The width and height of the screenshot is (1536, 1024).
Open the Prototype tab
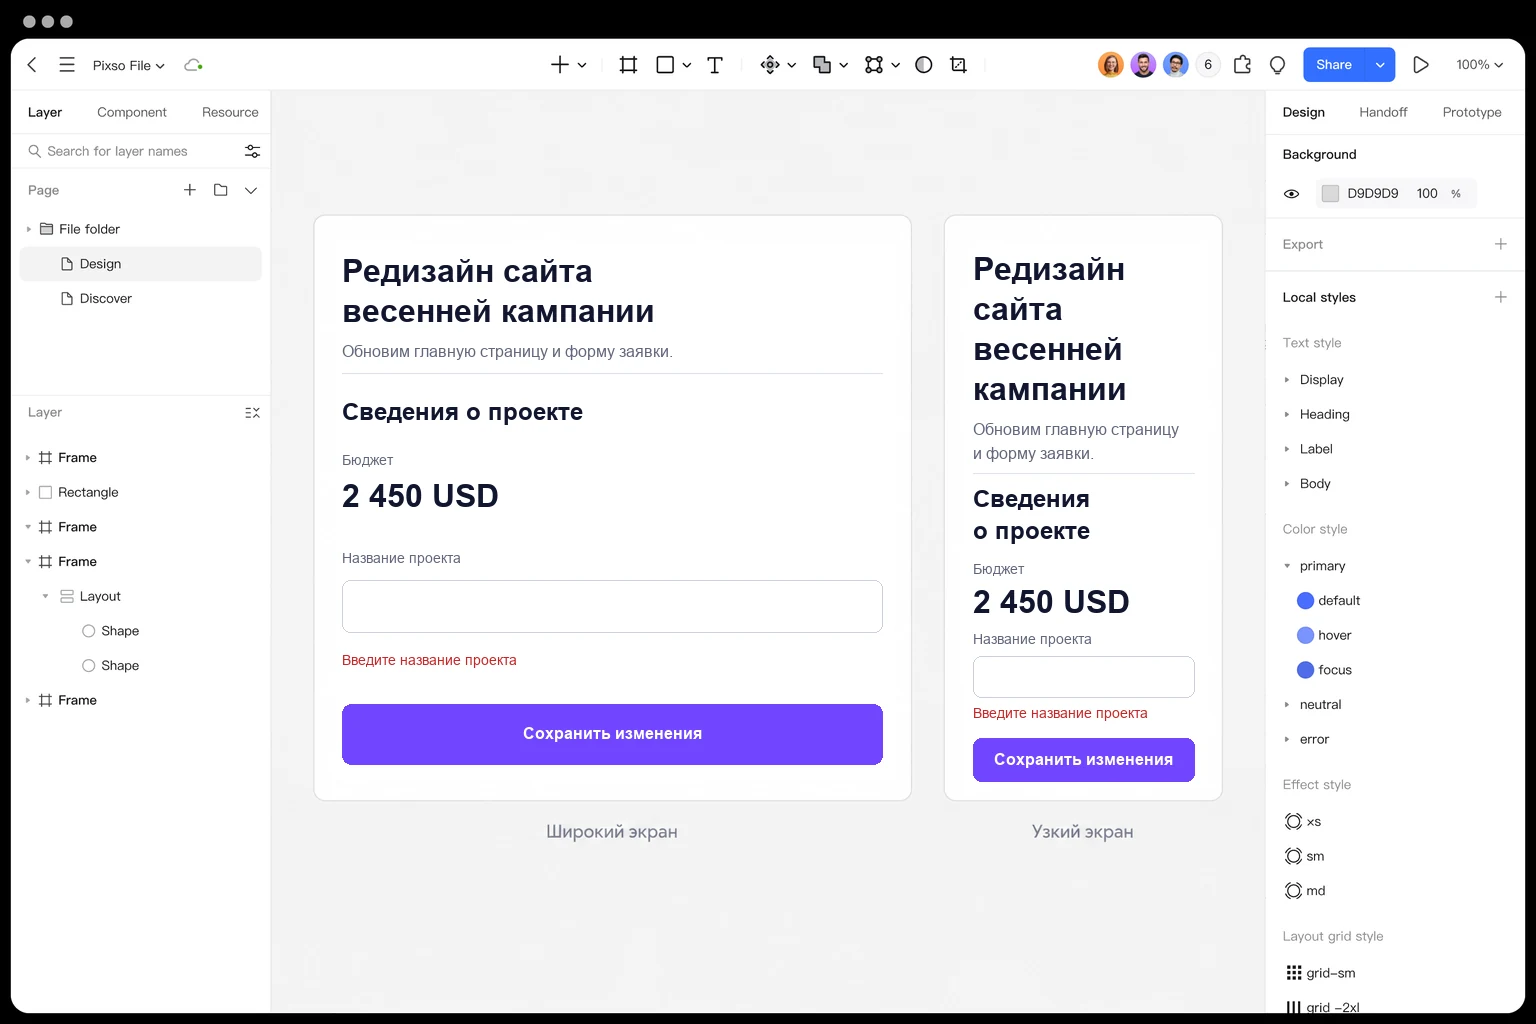1472,112
